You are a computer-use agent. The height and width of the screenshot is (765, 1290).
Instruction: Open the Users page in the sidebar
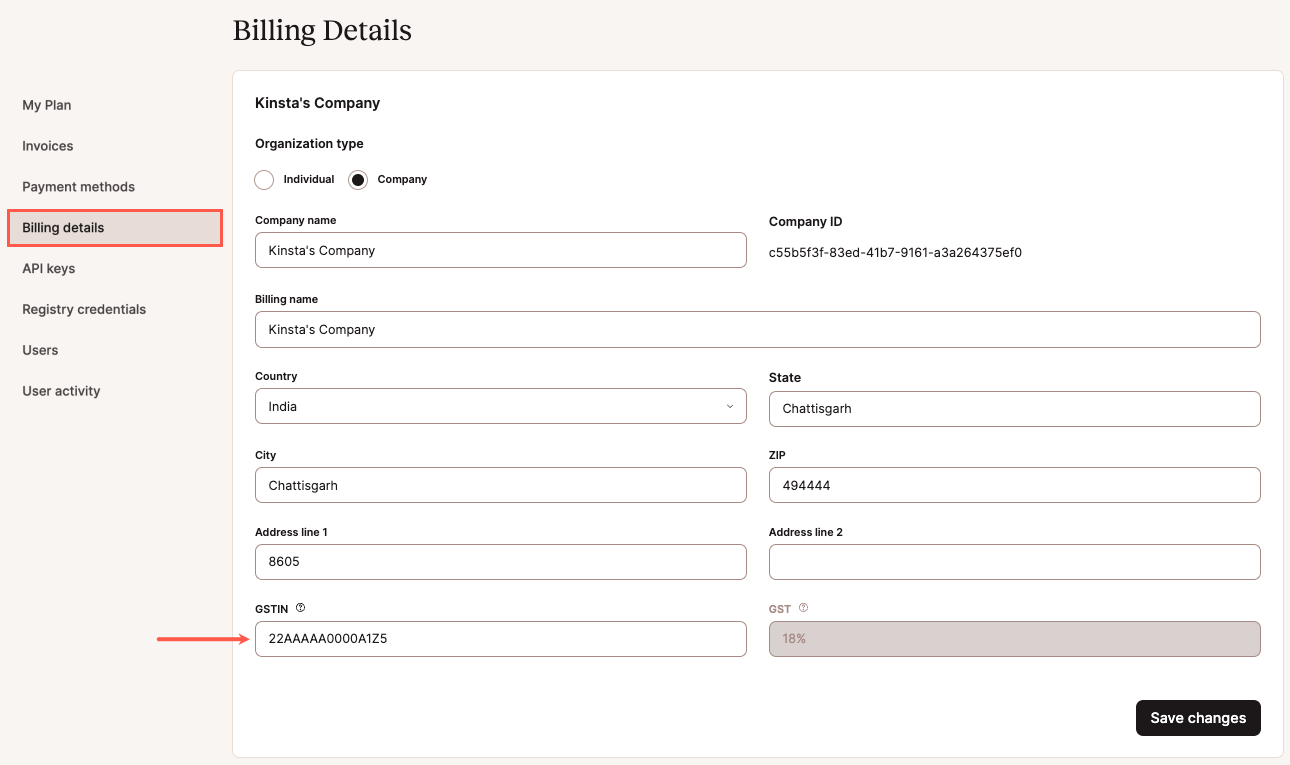click(x=40, y=351)
